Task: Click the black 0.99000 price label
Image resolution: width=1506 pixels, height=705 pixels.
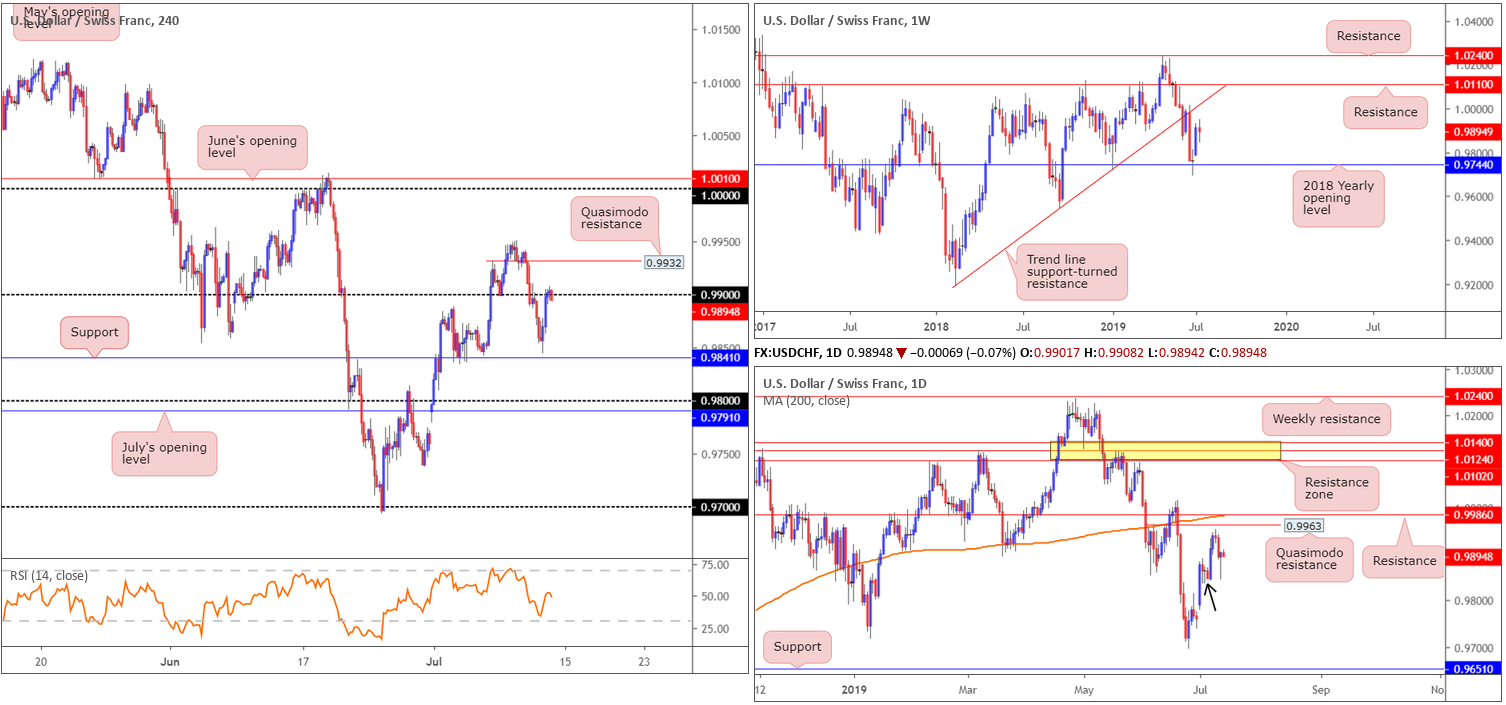Action: point(720,295)
